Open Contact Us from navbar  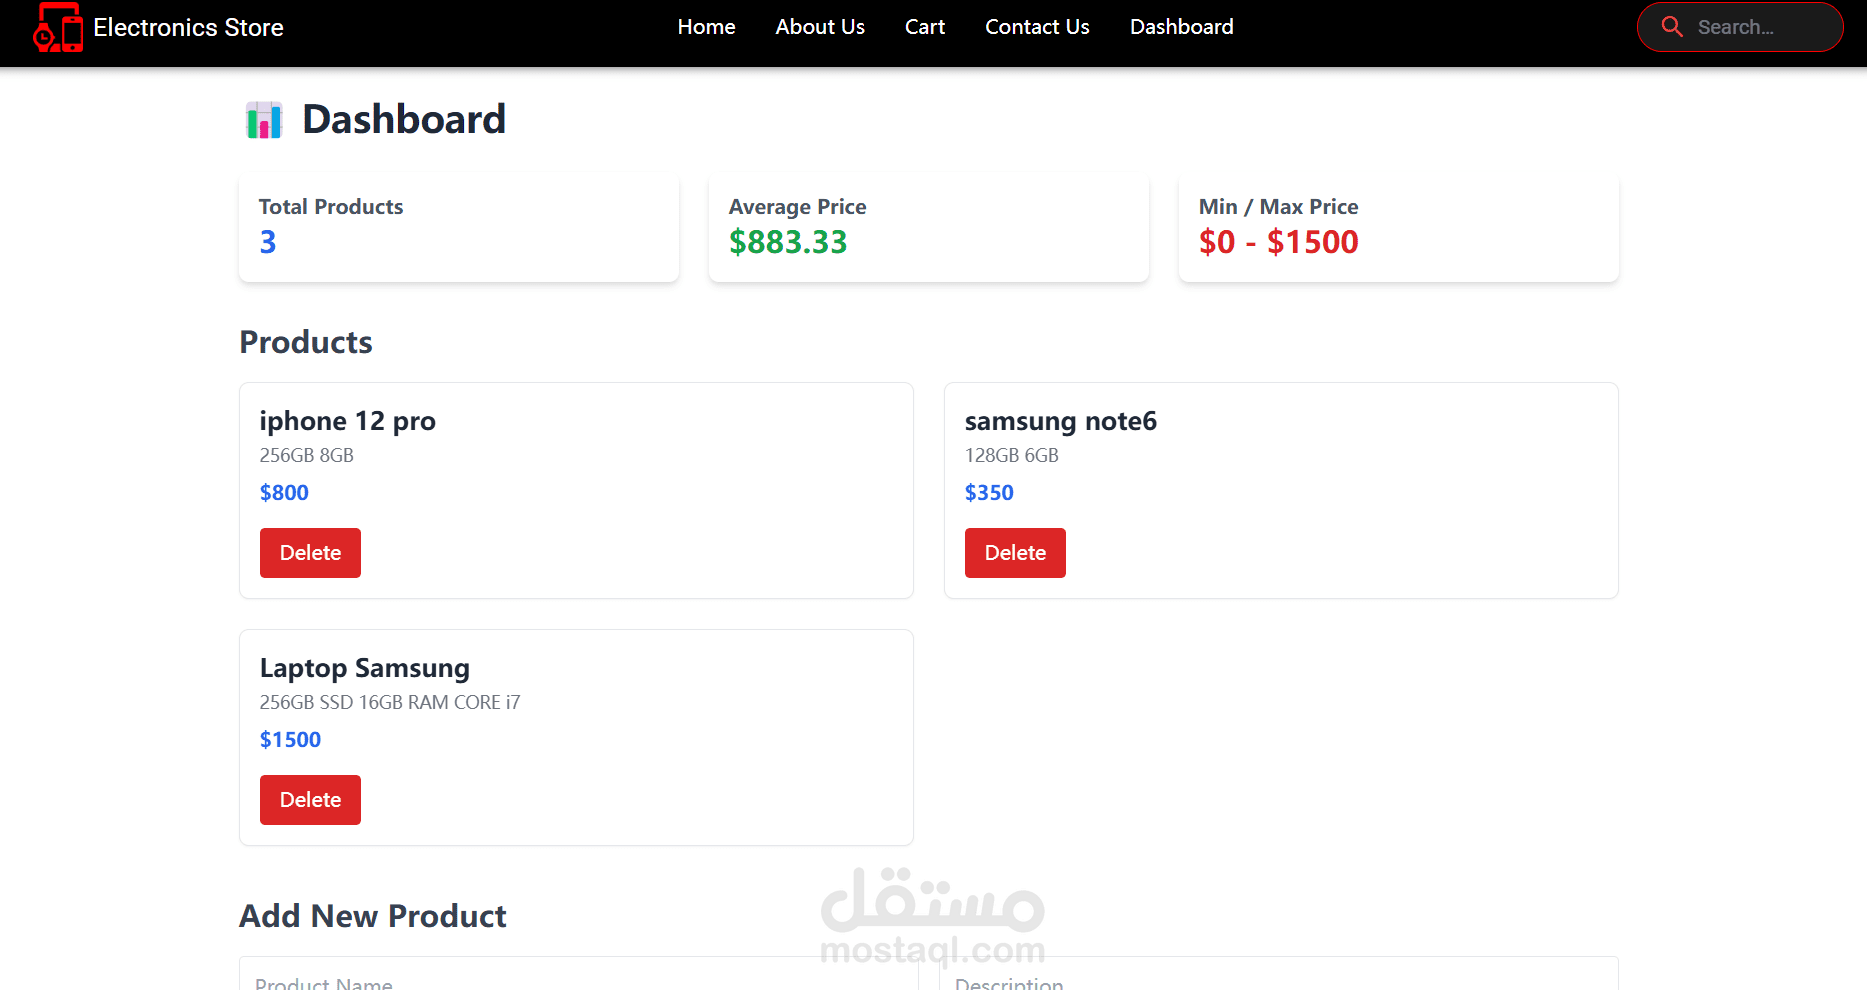coord(1037,27)
